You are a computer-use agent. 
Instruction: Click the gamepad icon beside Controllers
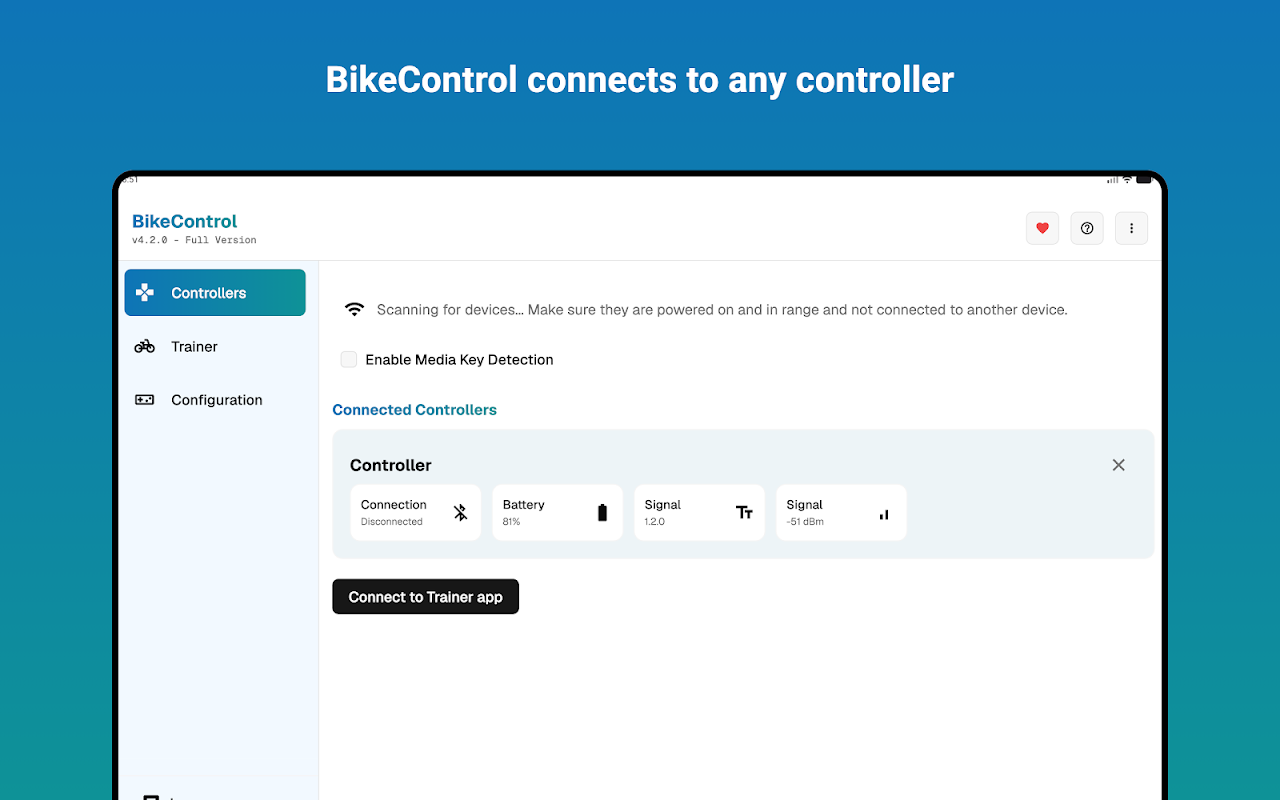(145, 293)
